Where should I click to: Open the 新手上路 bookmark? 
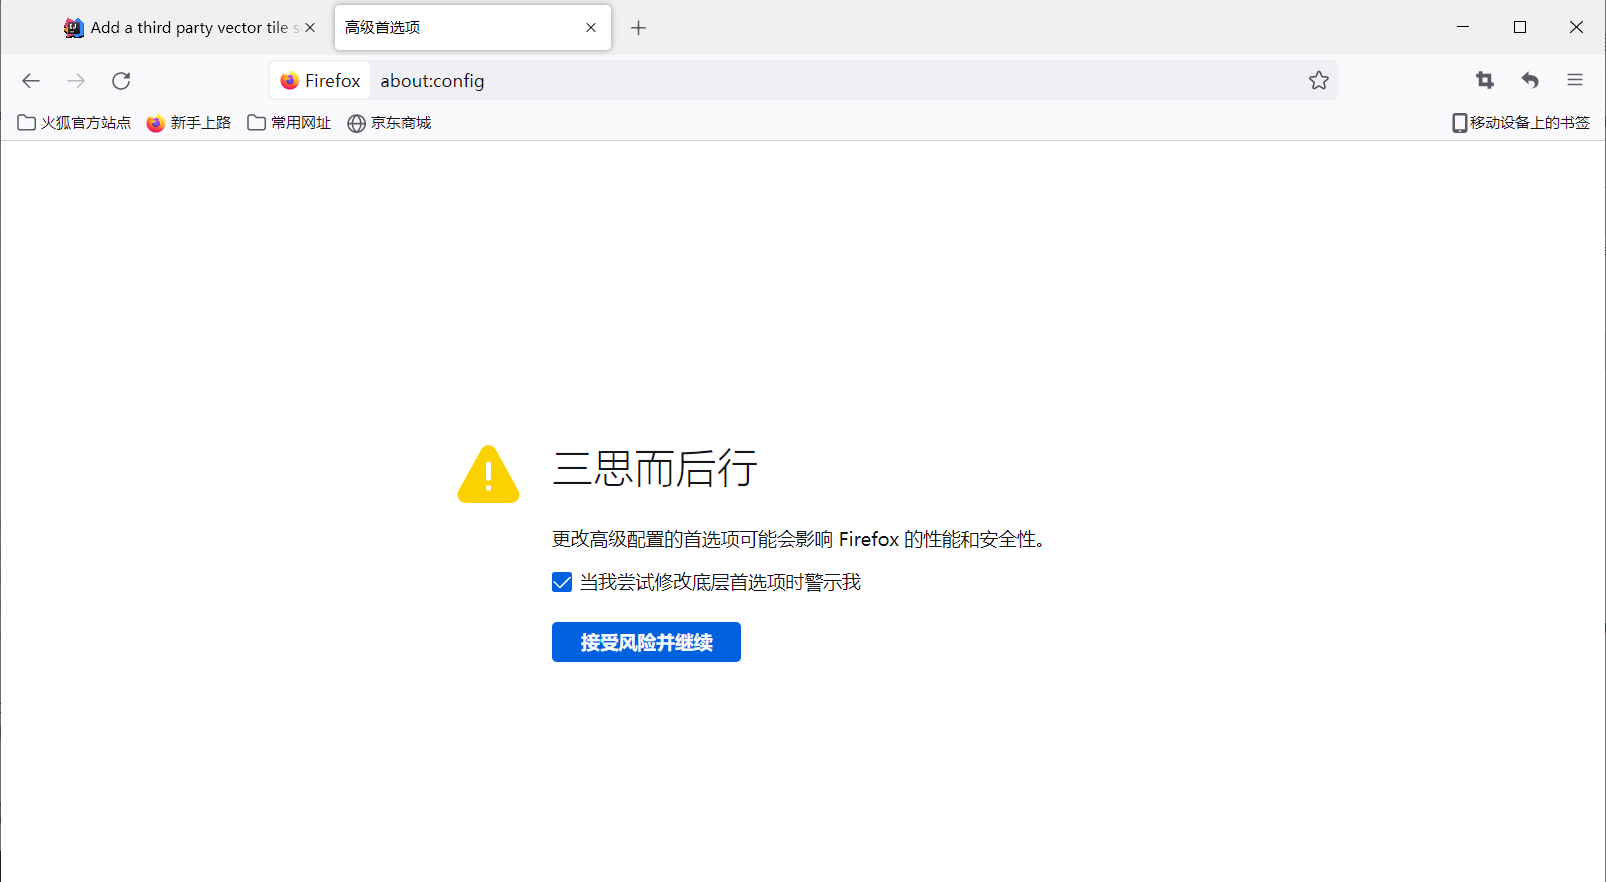(189, 123)
